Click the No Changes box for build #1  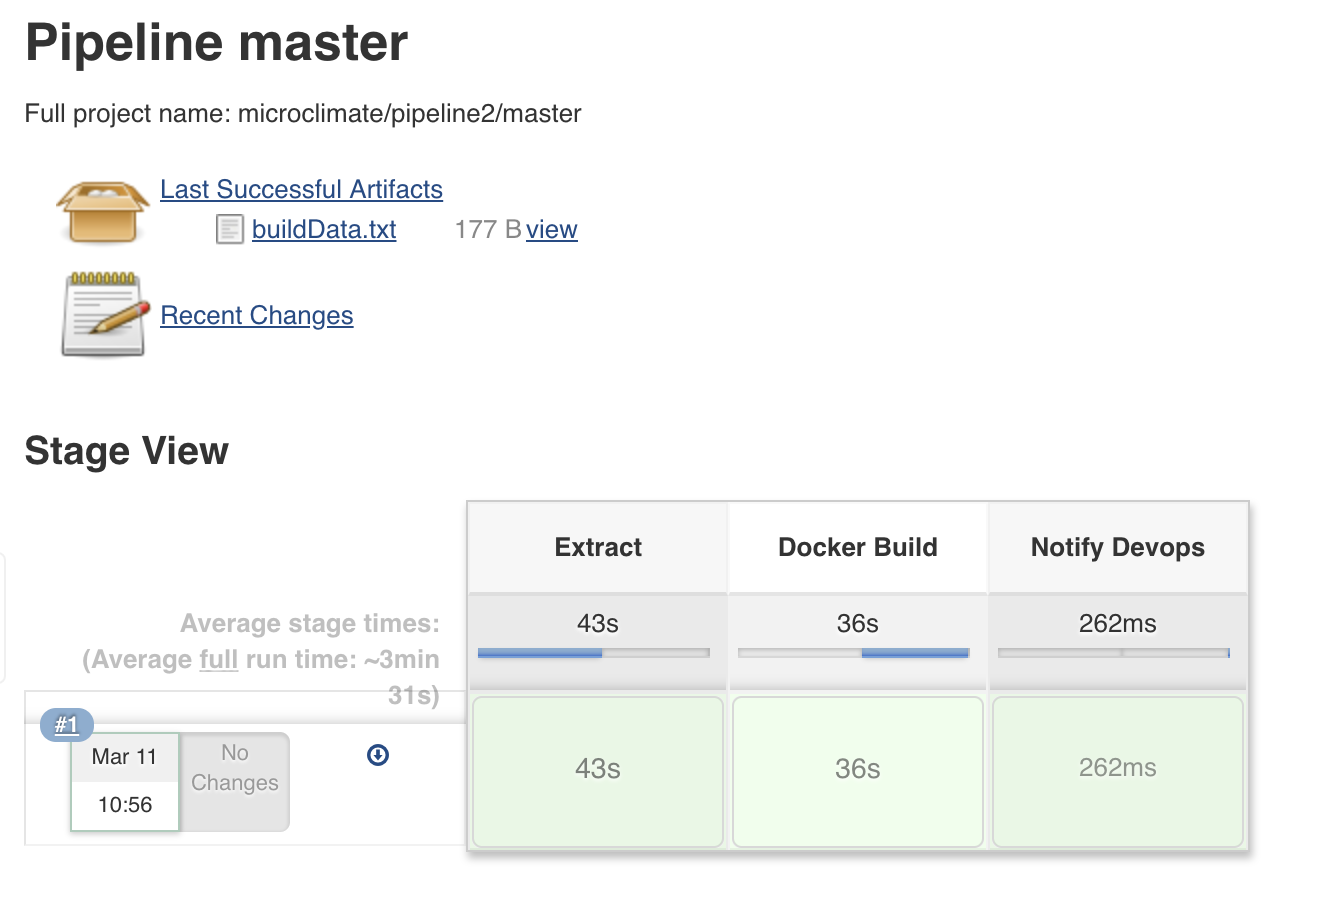[235, 781]
